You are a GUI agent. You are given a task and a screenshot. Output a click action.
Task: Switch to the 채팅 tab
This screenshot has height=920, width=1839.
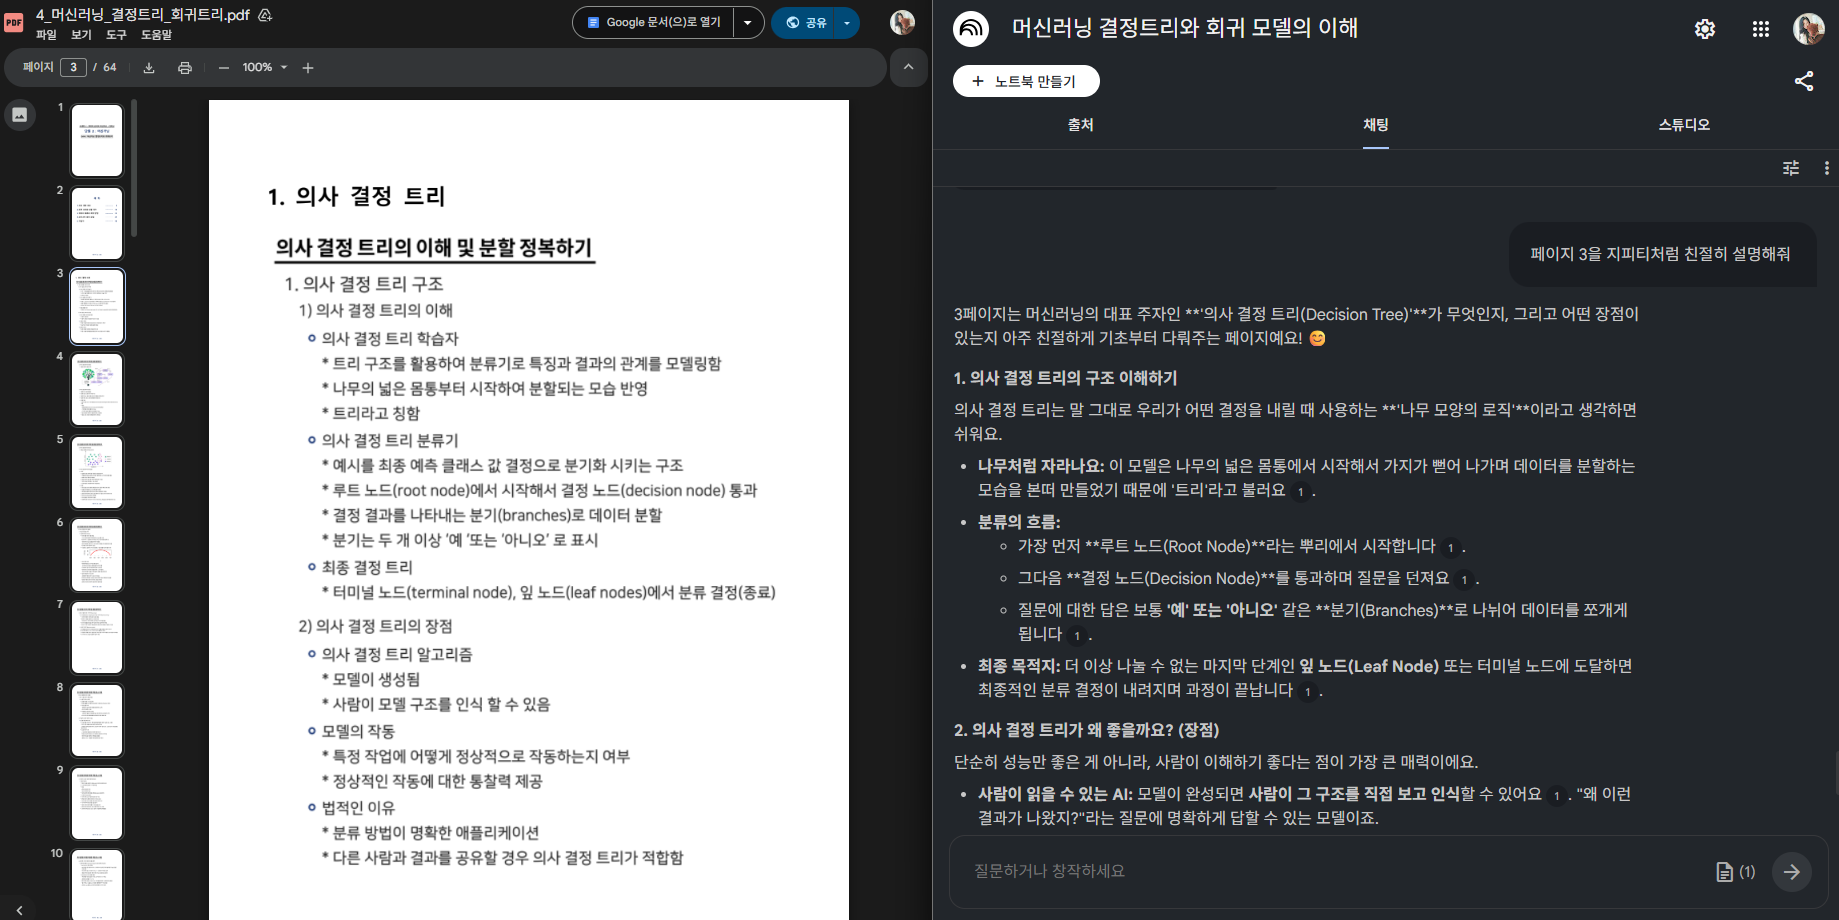click(1376, 125)
